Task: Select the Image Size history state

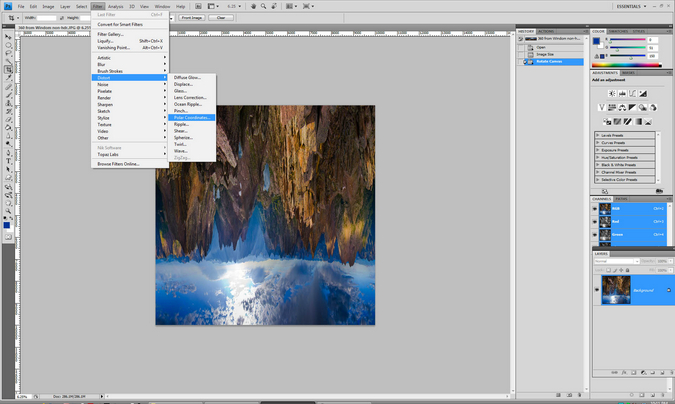Action: pos(543,54)
